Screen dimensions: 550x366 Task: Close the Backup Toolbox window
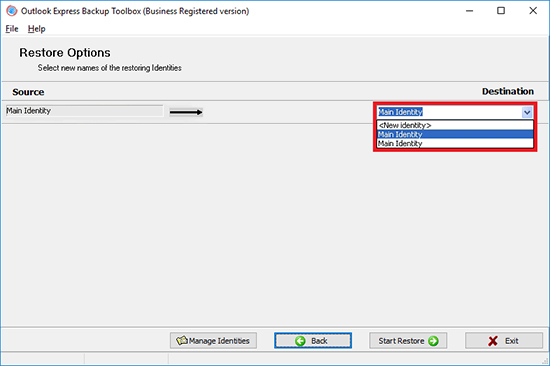point(533,11)
